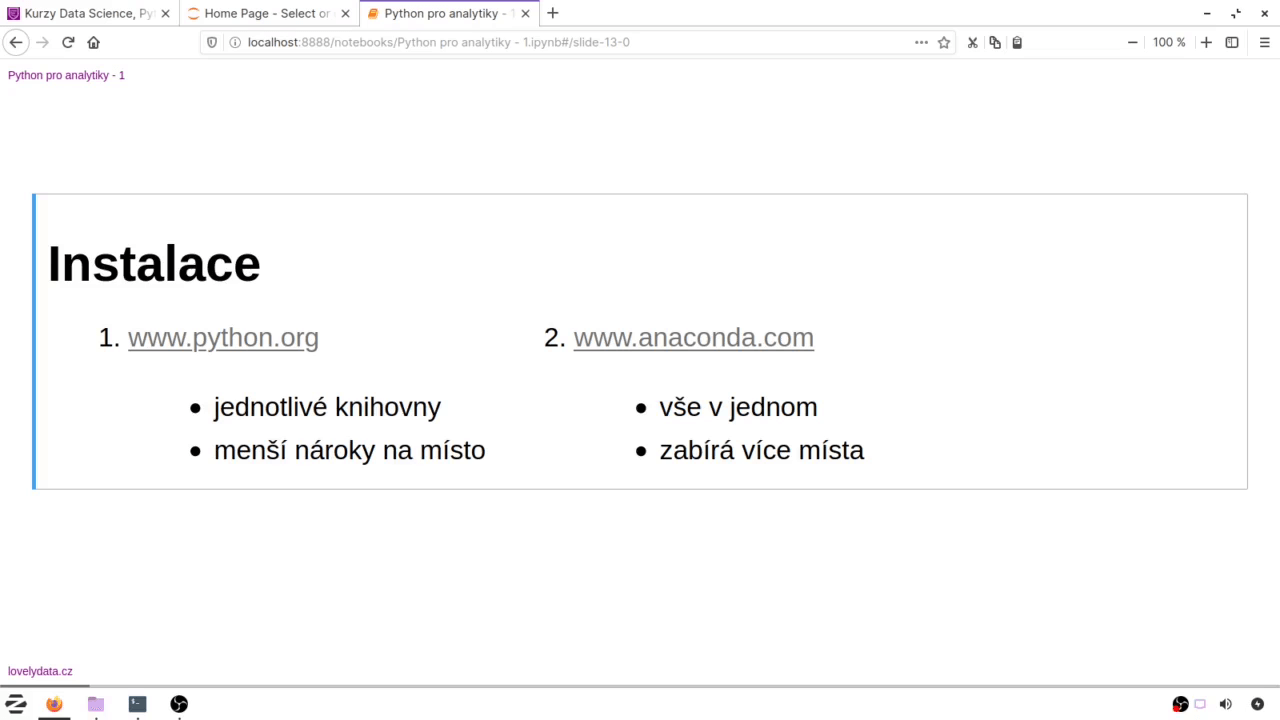Show site information icon in address bar

coord(234,42)
